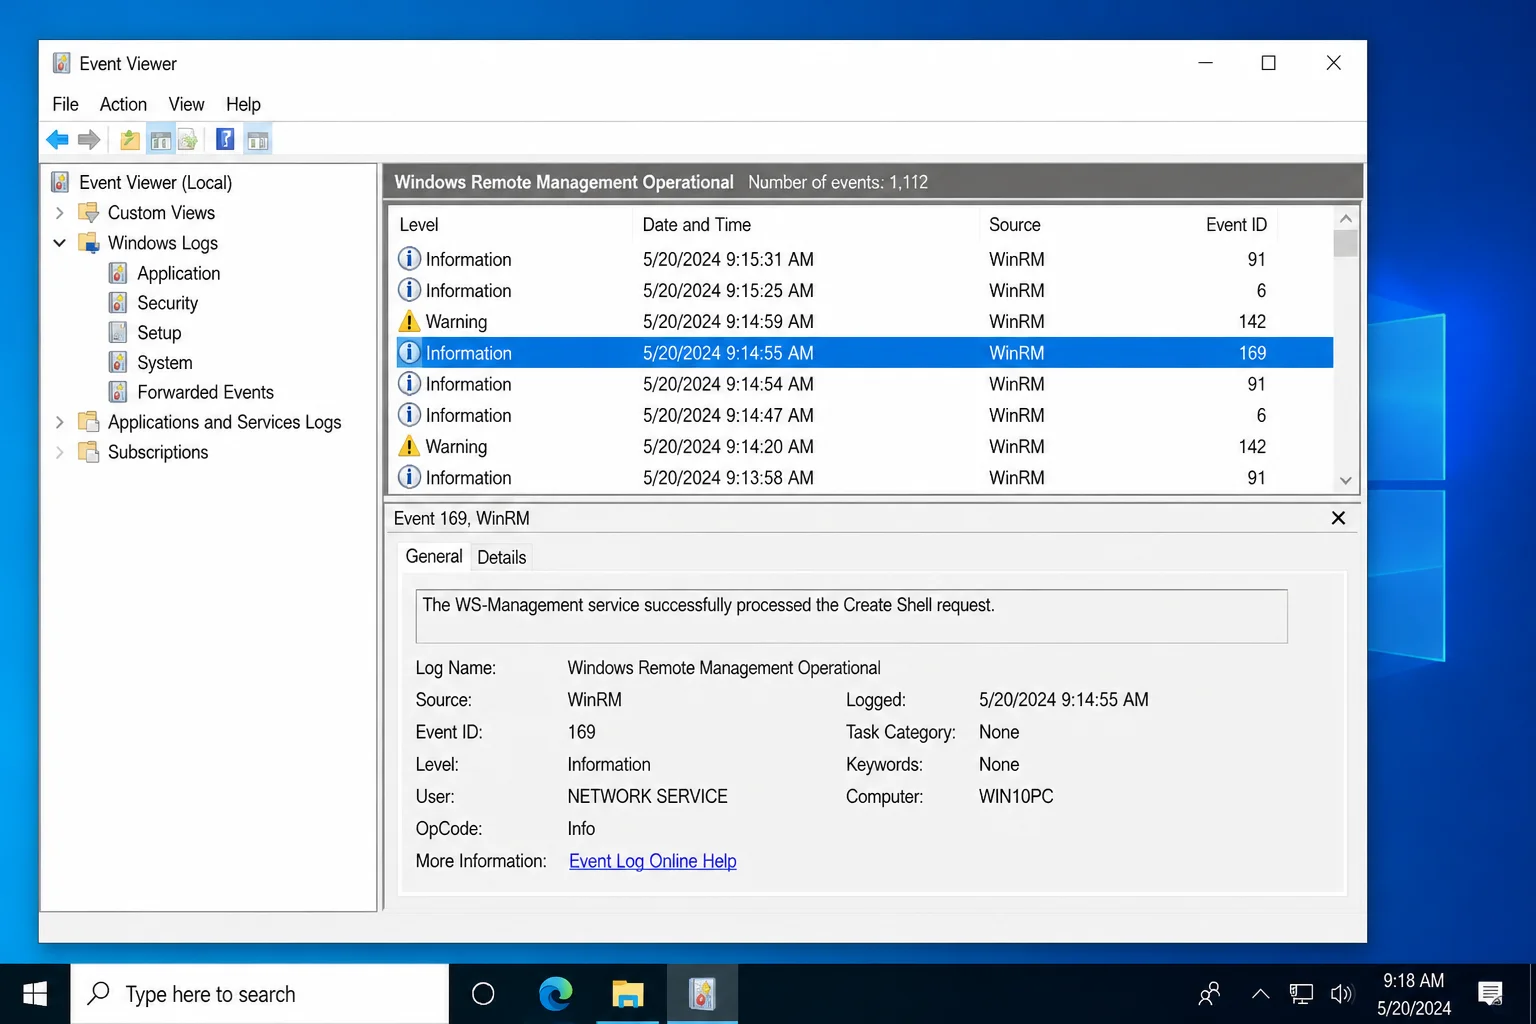Open the Windows Start menu
Screen dimensions: 1536x1024
(x=35, y=994)
